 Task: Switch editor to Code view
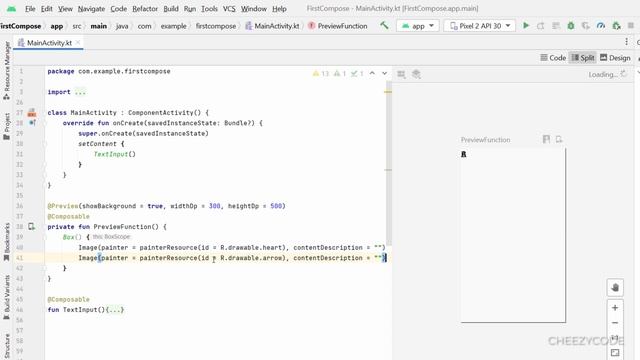click(553, 58)
